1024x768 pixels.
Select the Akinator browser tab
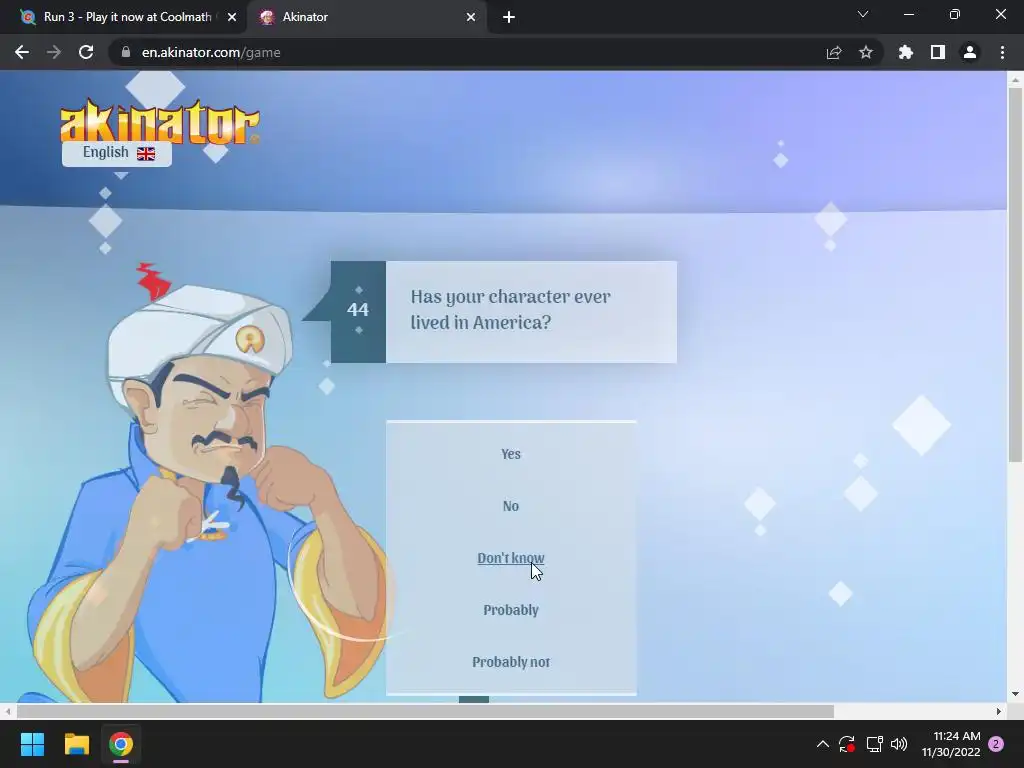[x=366, y=17]
